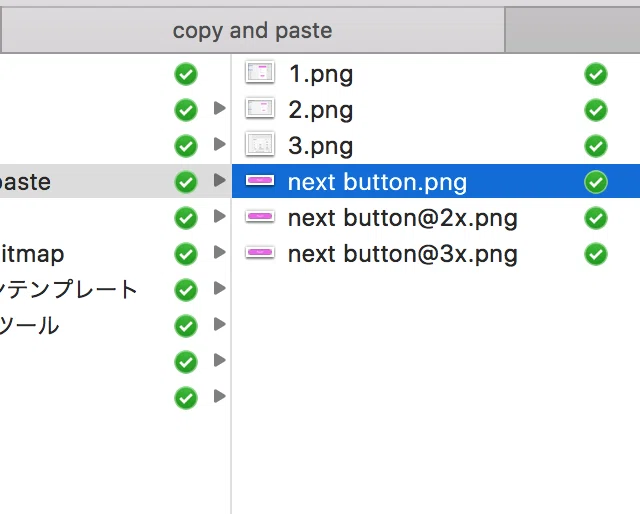Click the green badge on the ツール row
Image resolution: width=640 pixels, height=514 pixels.
[186, 326]
